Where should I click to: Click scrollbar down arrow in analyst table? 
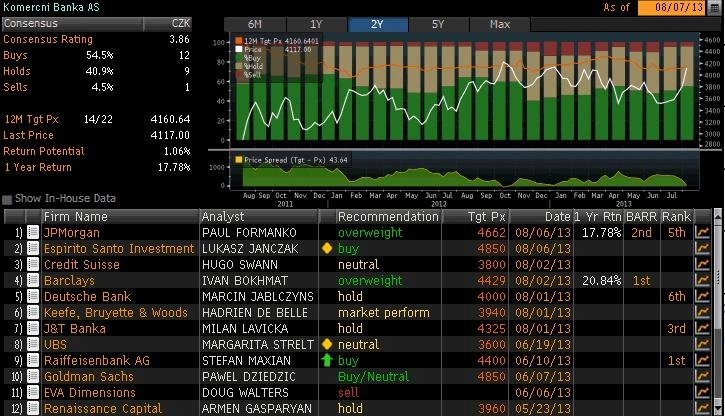(719, 410)
